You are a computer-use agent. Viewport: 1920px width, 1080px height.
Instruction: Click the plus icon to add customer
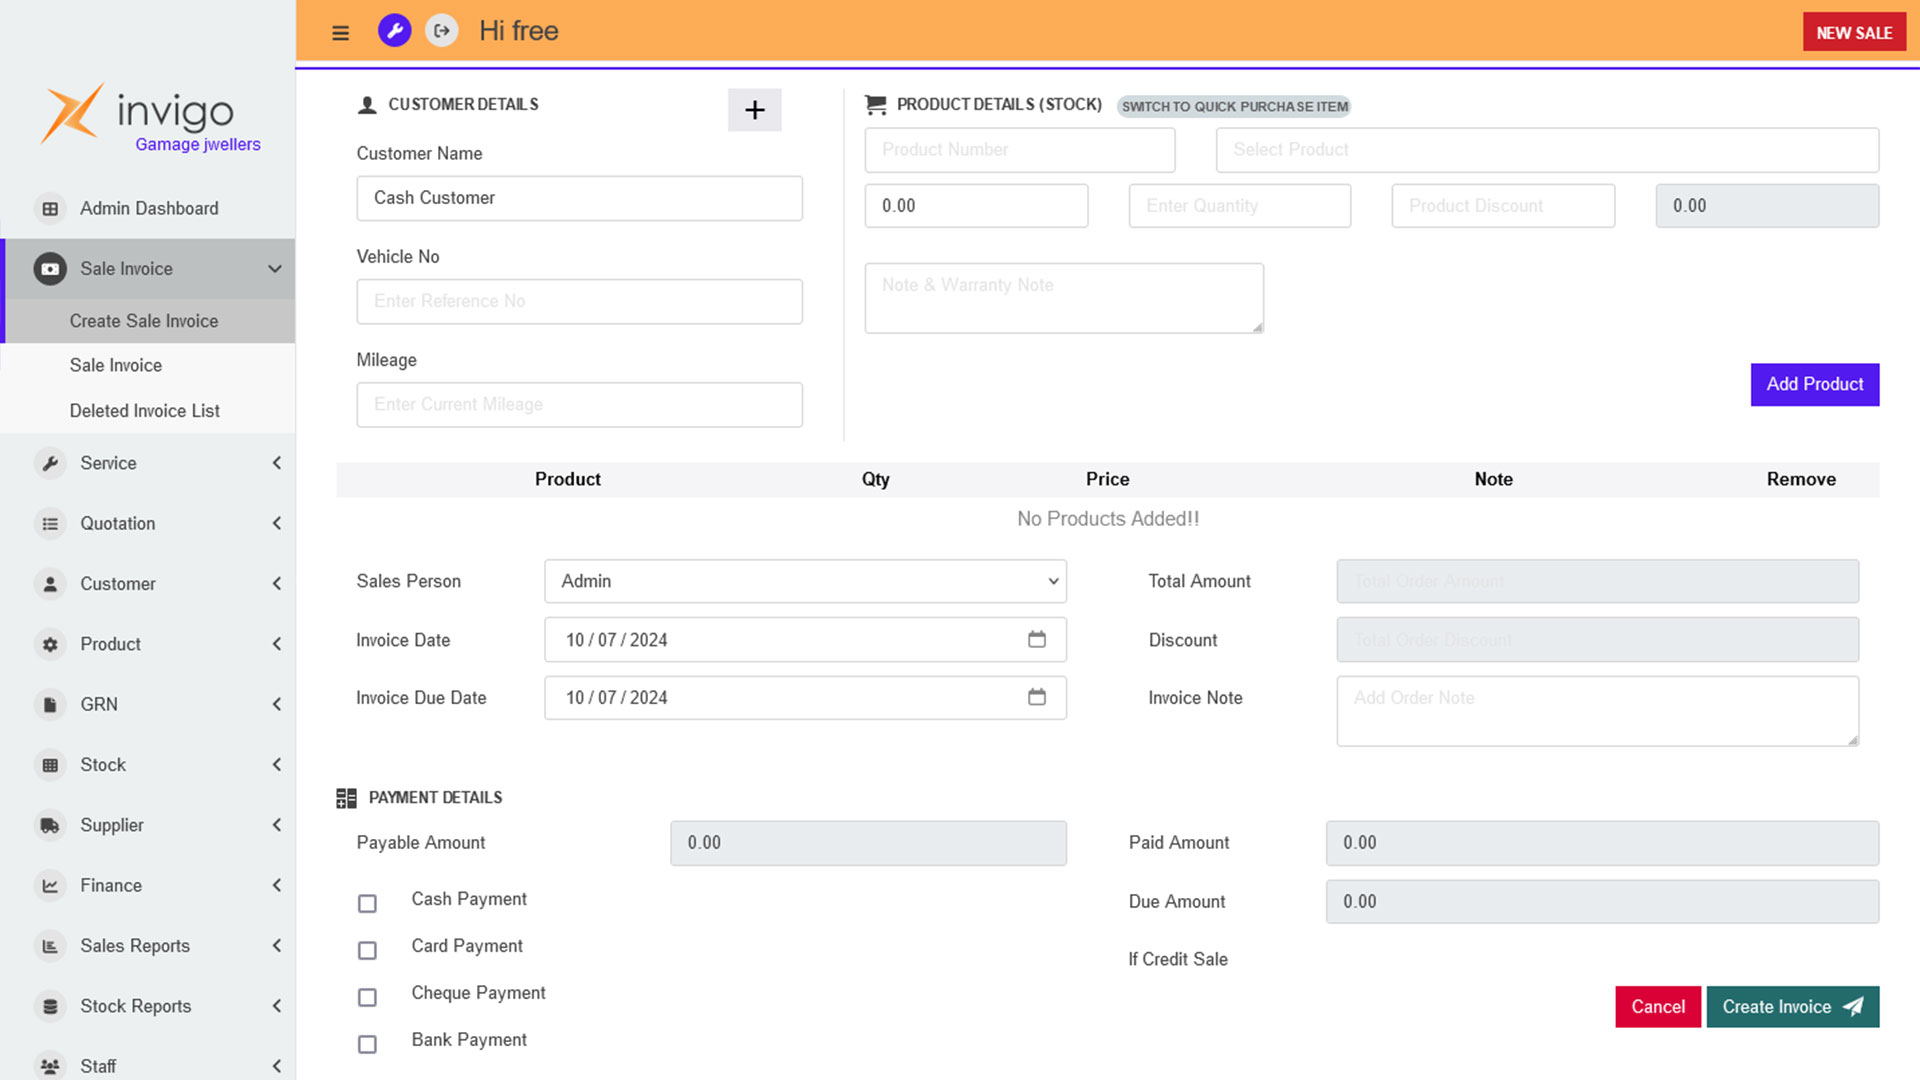[x=754, y=109]
